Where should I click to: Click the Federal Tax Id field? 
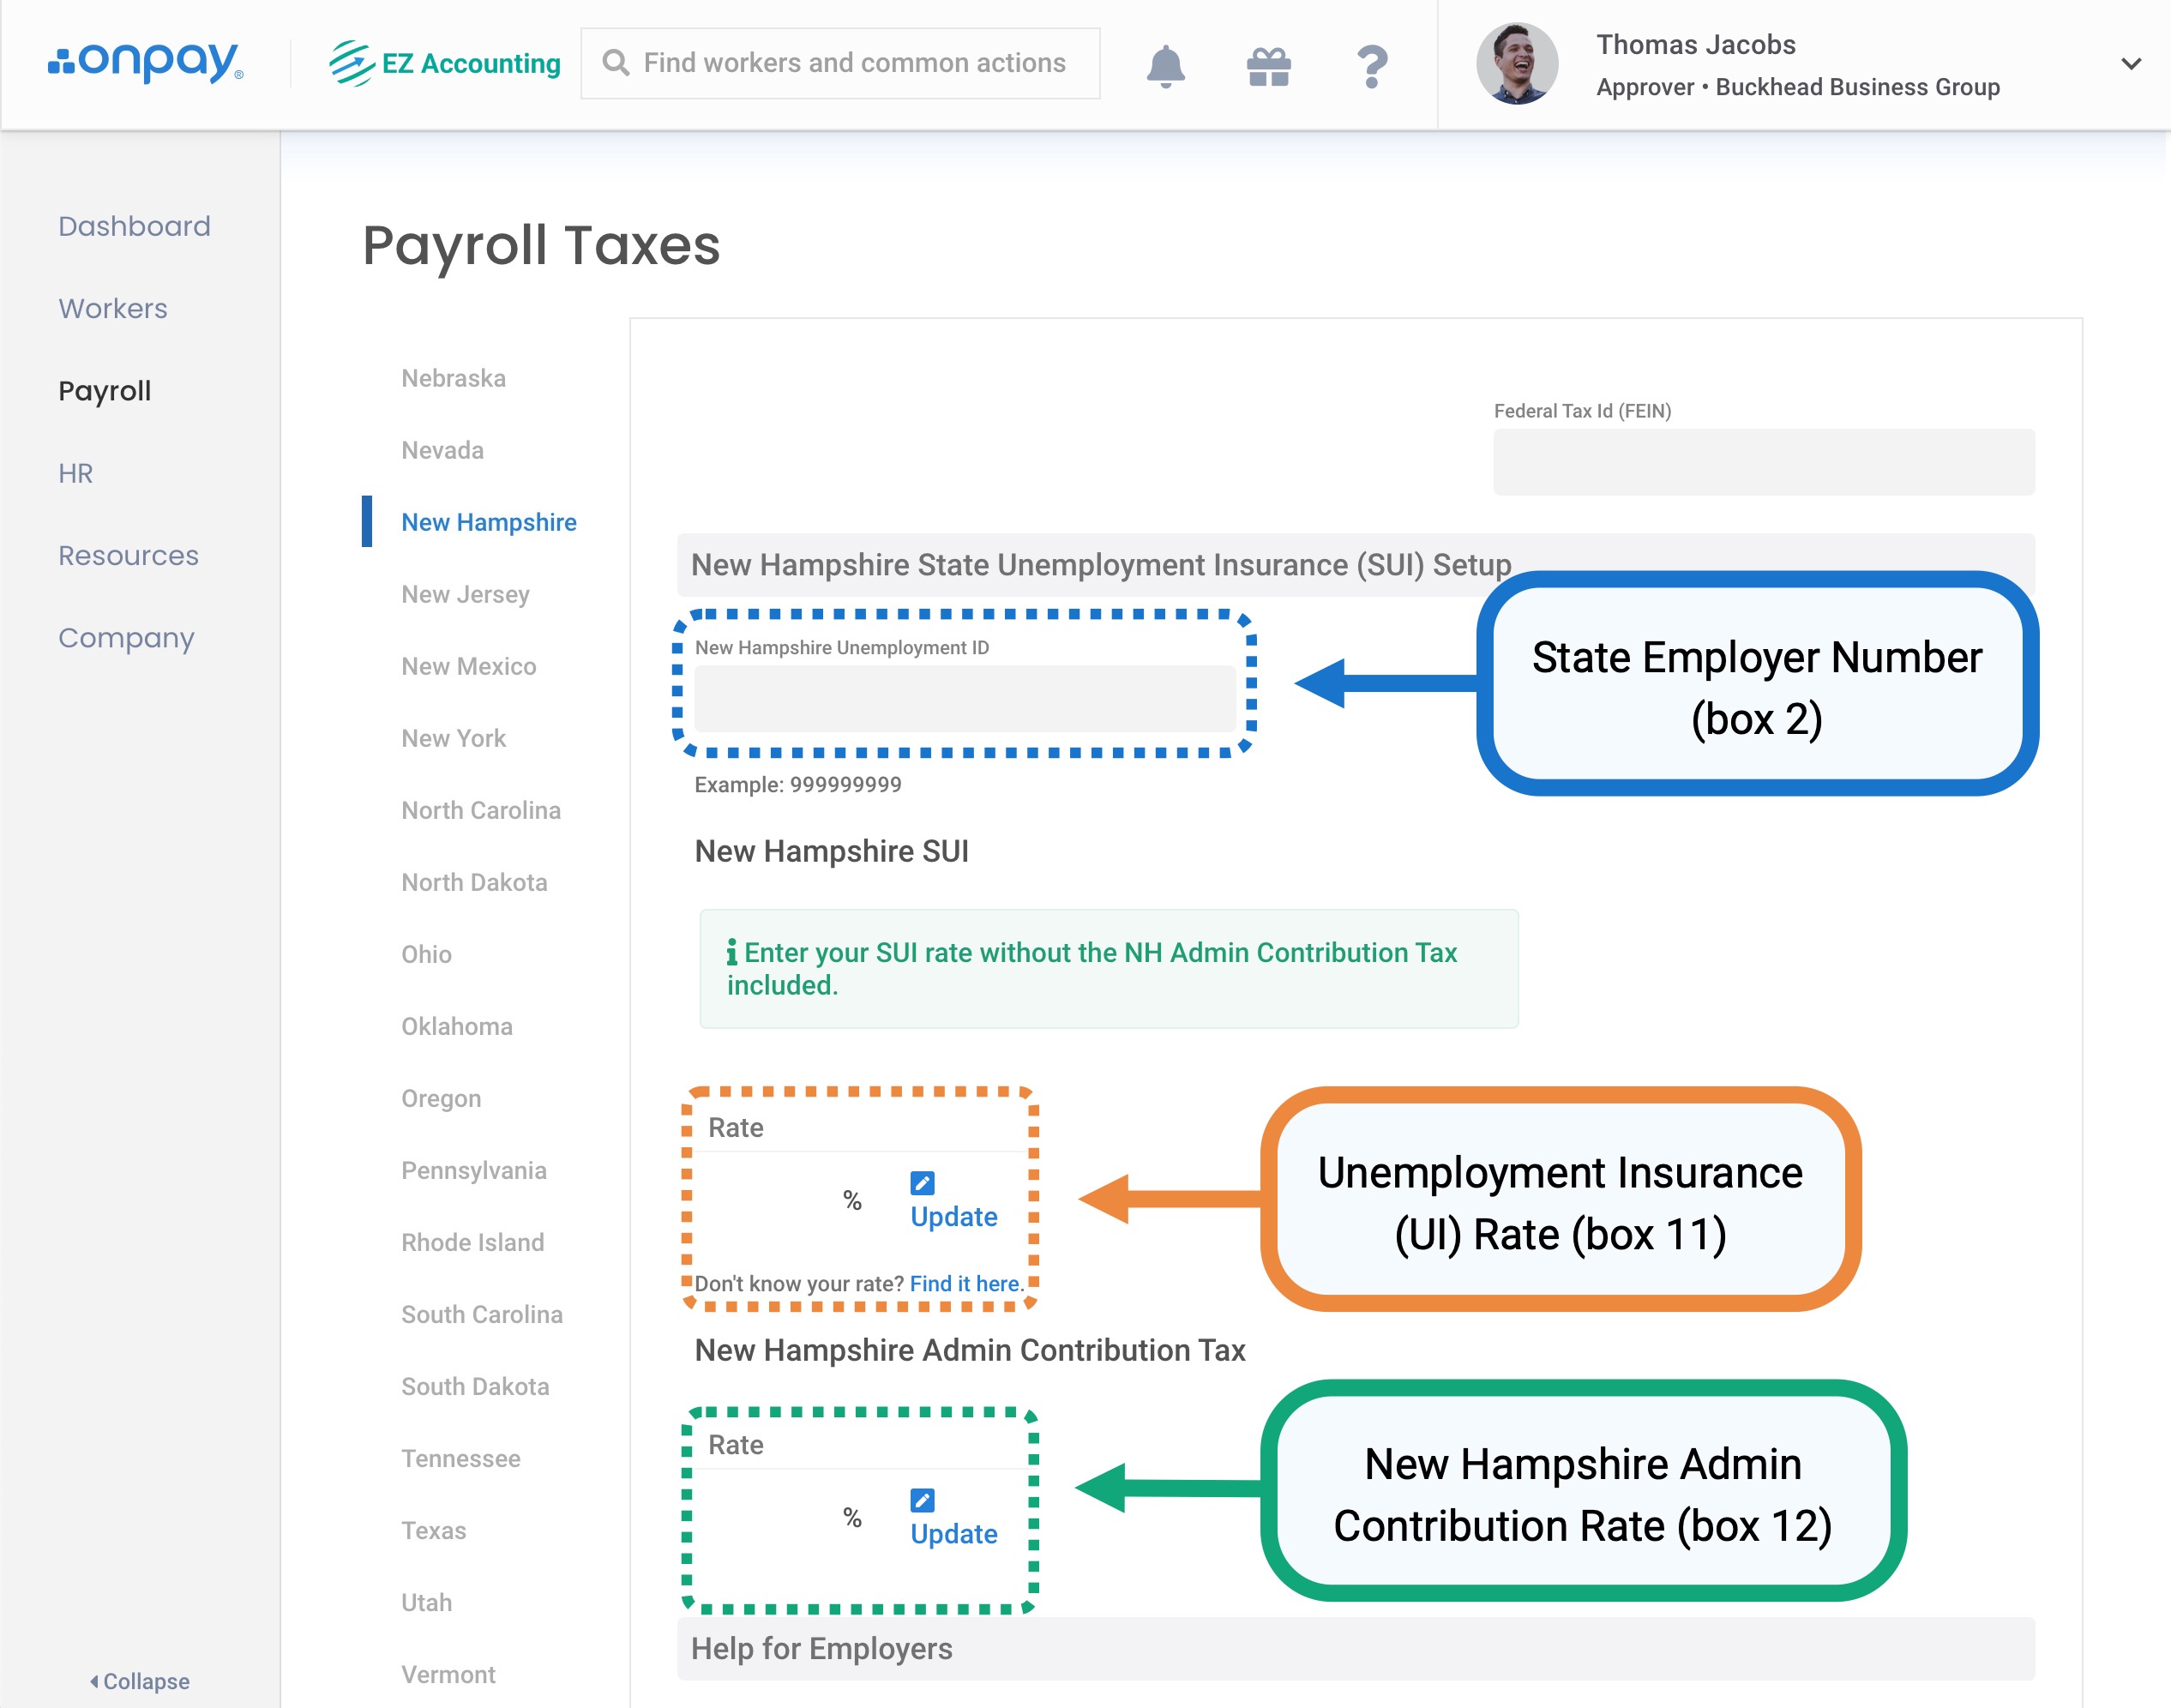click(x=1763, y=462)
